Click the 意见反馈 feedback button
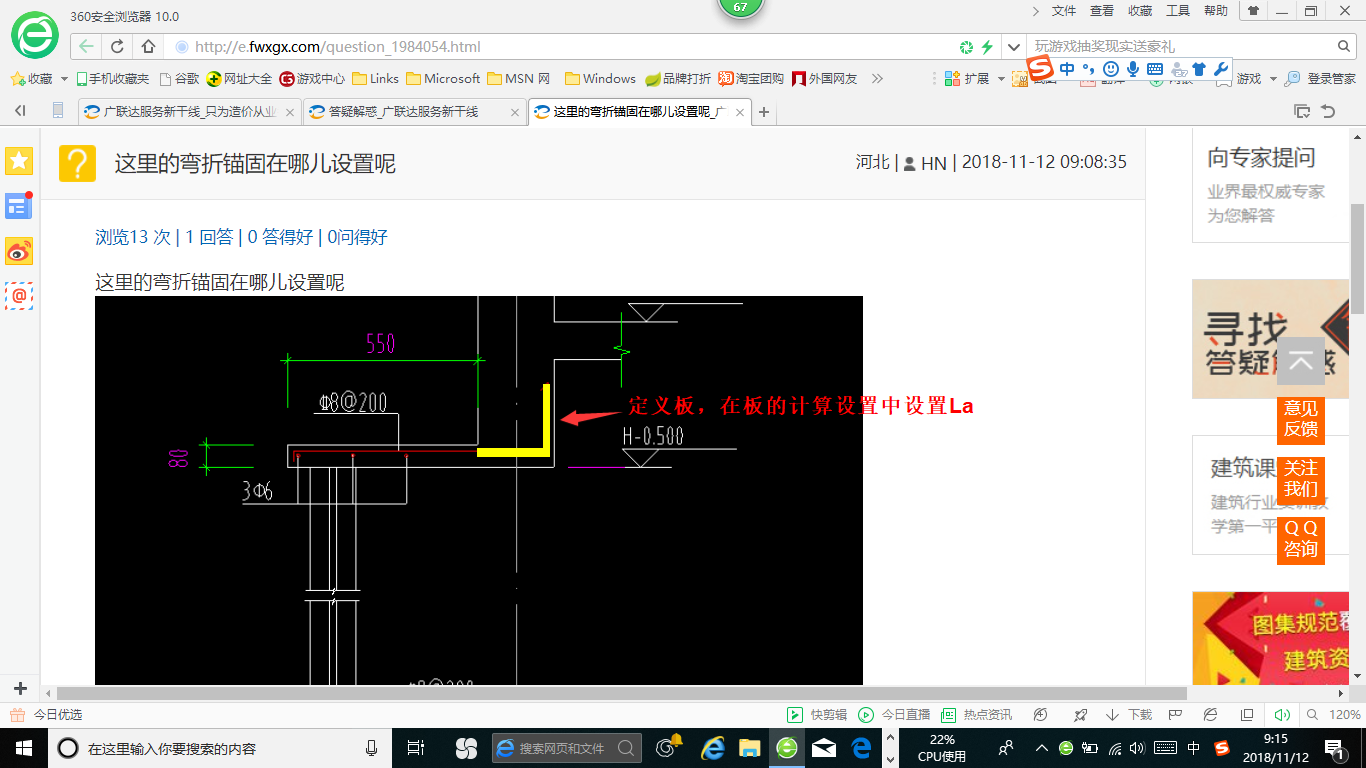The image size is (1366, 768). [x=1301, y=419]
